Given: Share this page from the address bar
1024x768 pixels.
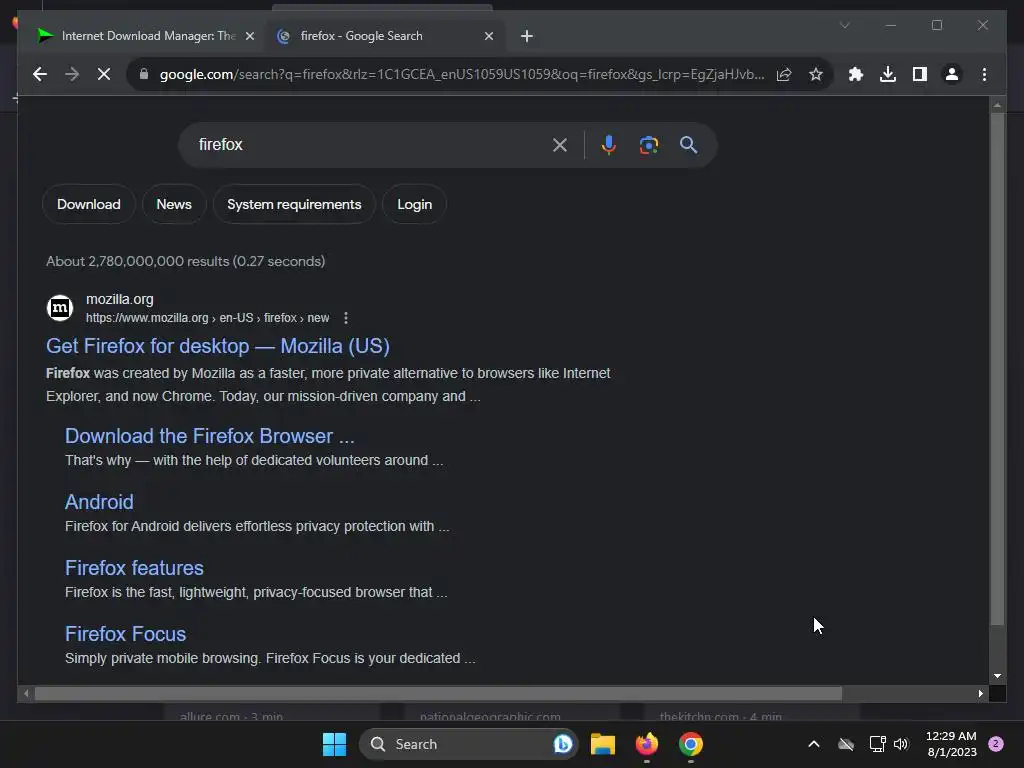Looking at the screenshot, I should pyautogui.click(x=784, y=74).
